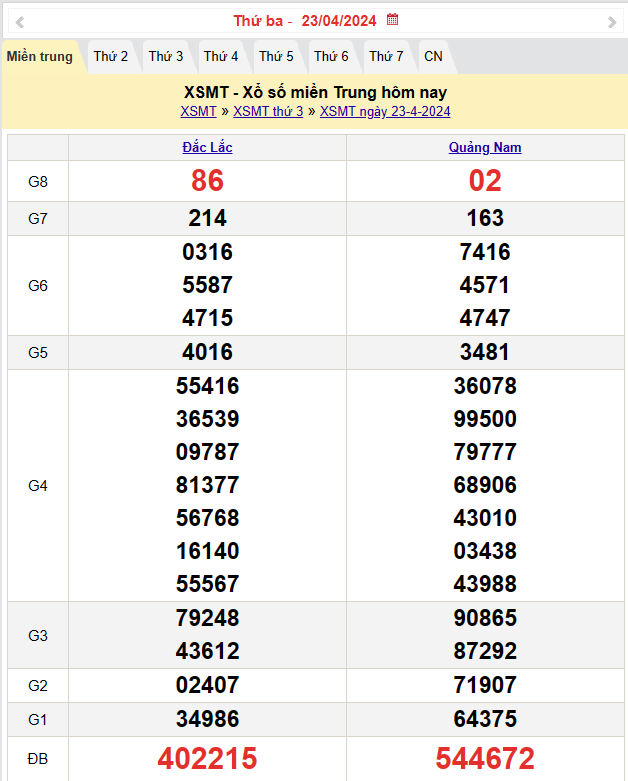
Task: Select the Miền trung tab
Action: pos(40,57)
